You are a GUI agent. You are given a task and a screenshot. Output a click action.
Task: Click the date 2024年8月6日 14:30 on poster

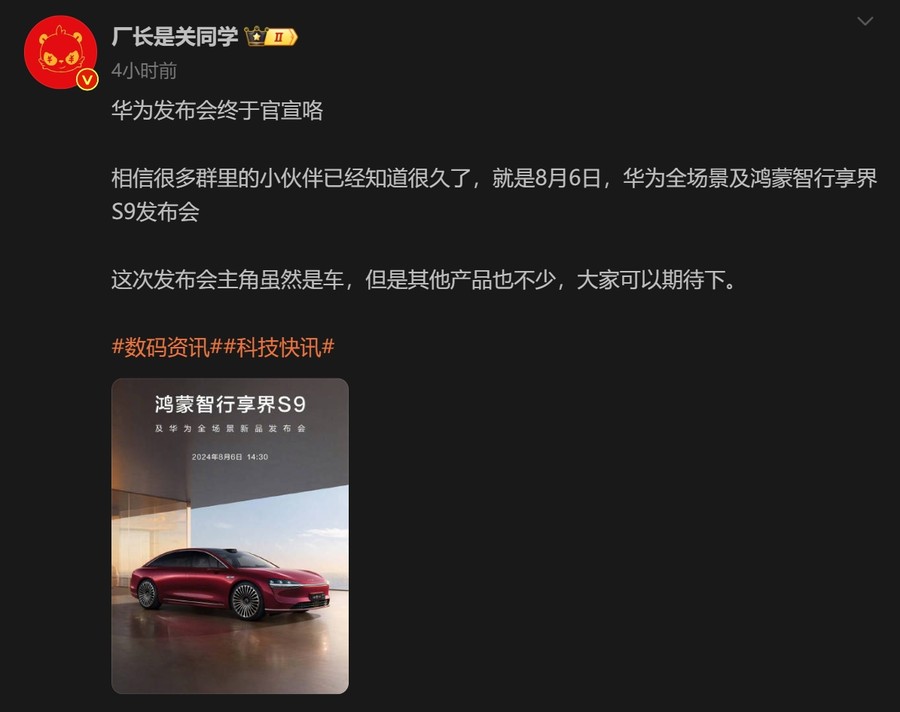point(230,457)
